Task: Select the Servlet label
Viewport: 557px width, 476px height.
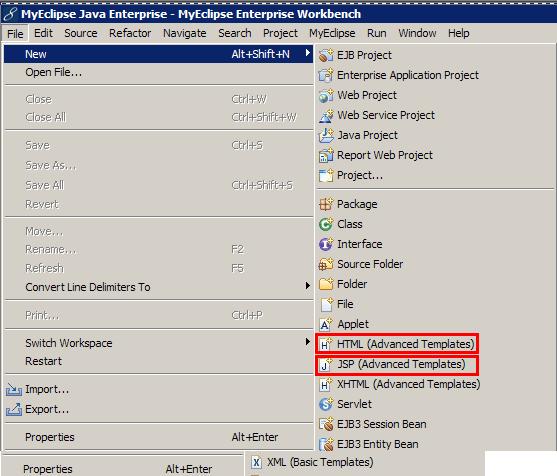Action: 354,404
